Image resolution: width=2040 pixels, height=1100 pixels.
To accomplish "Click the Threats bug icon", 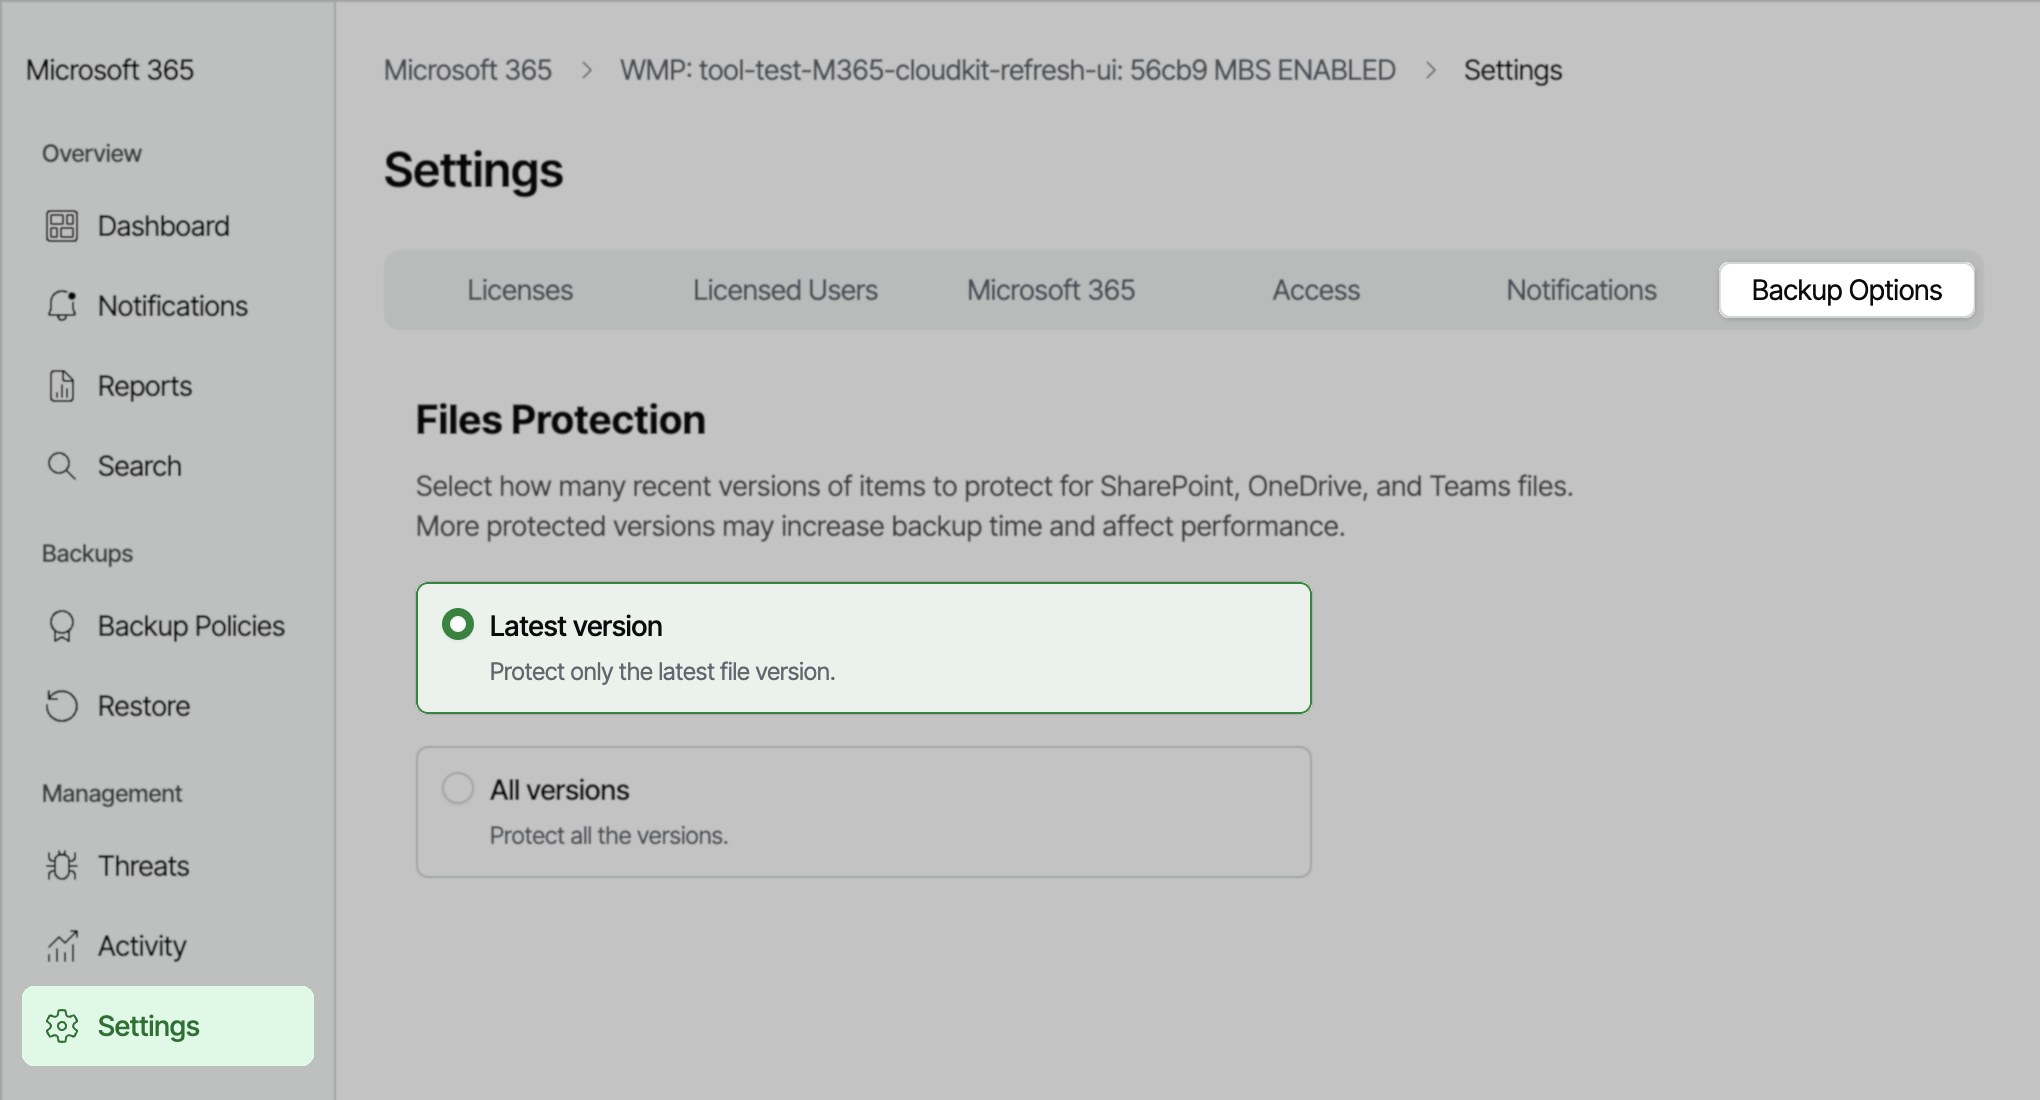I will [62, 865].
